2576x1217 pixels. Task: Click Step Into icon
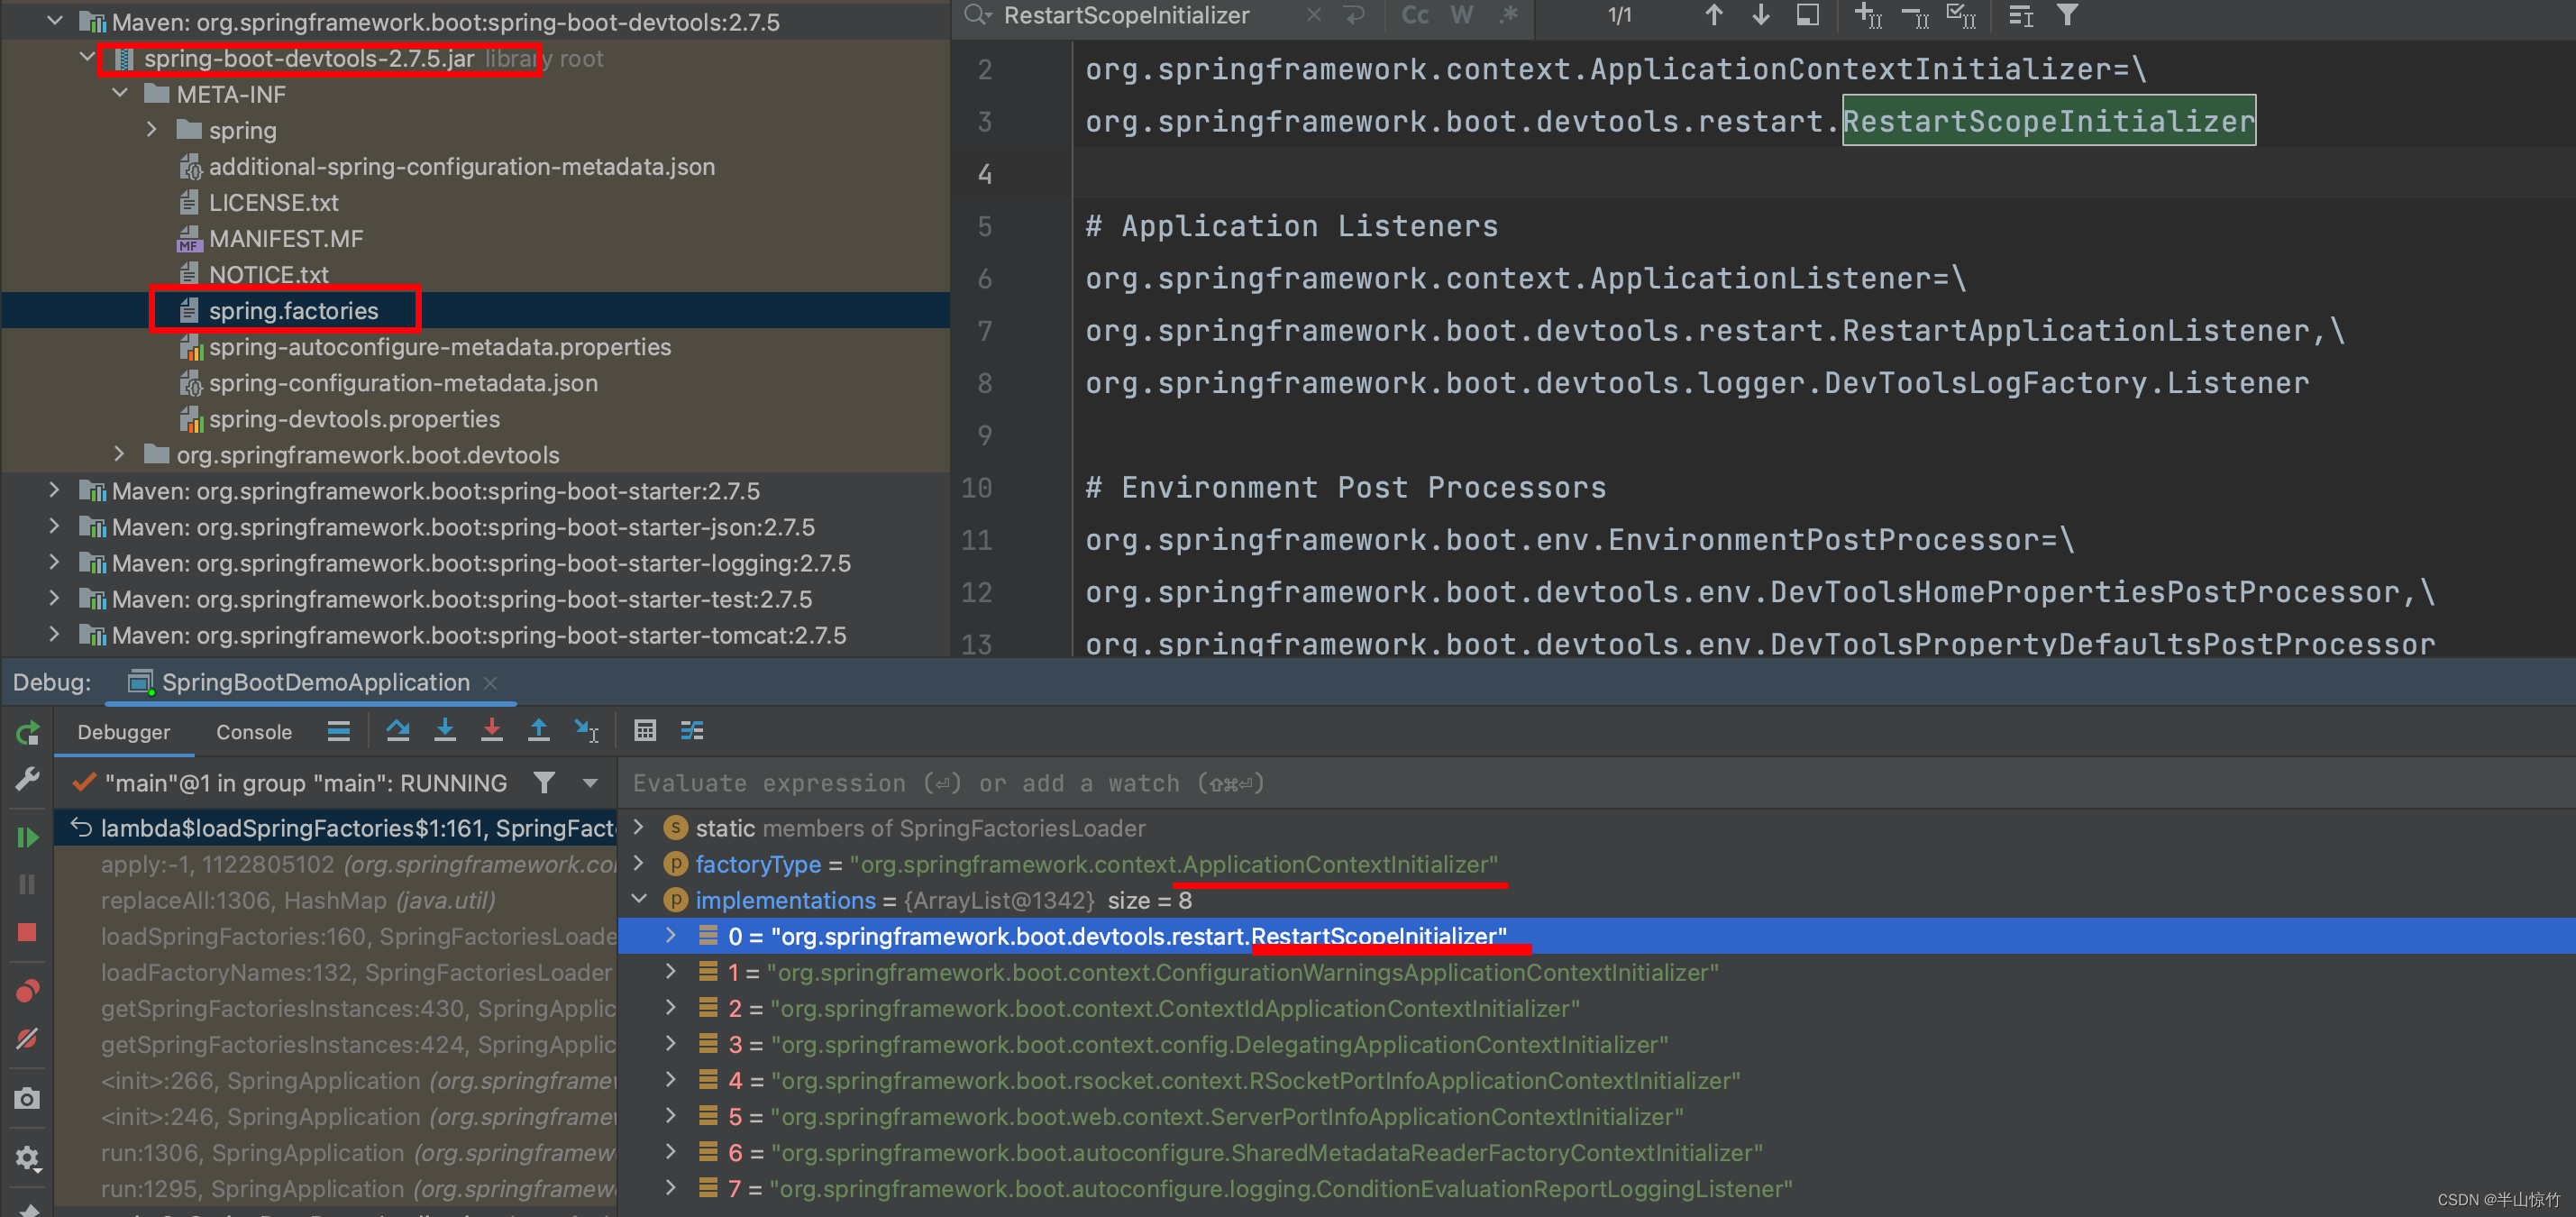point(445,731)
